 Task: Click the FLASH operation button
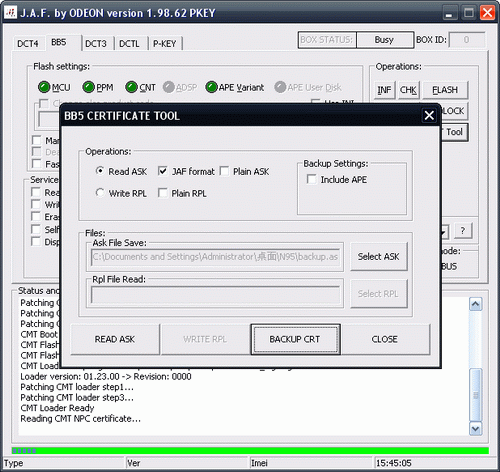(x=445, y=90)
